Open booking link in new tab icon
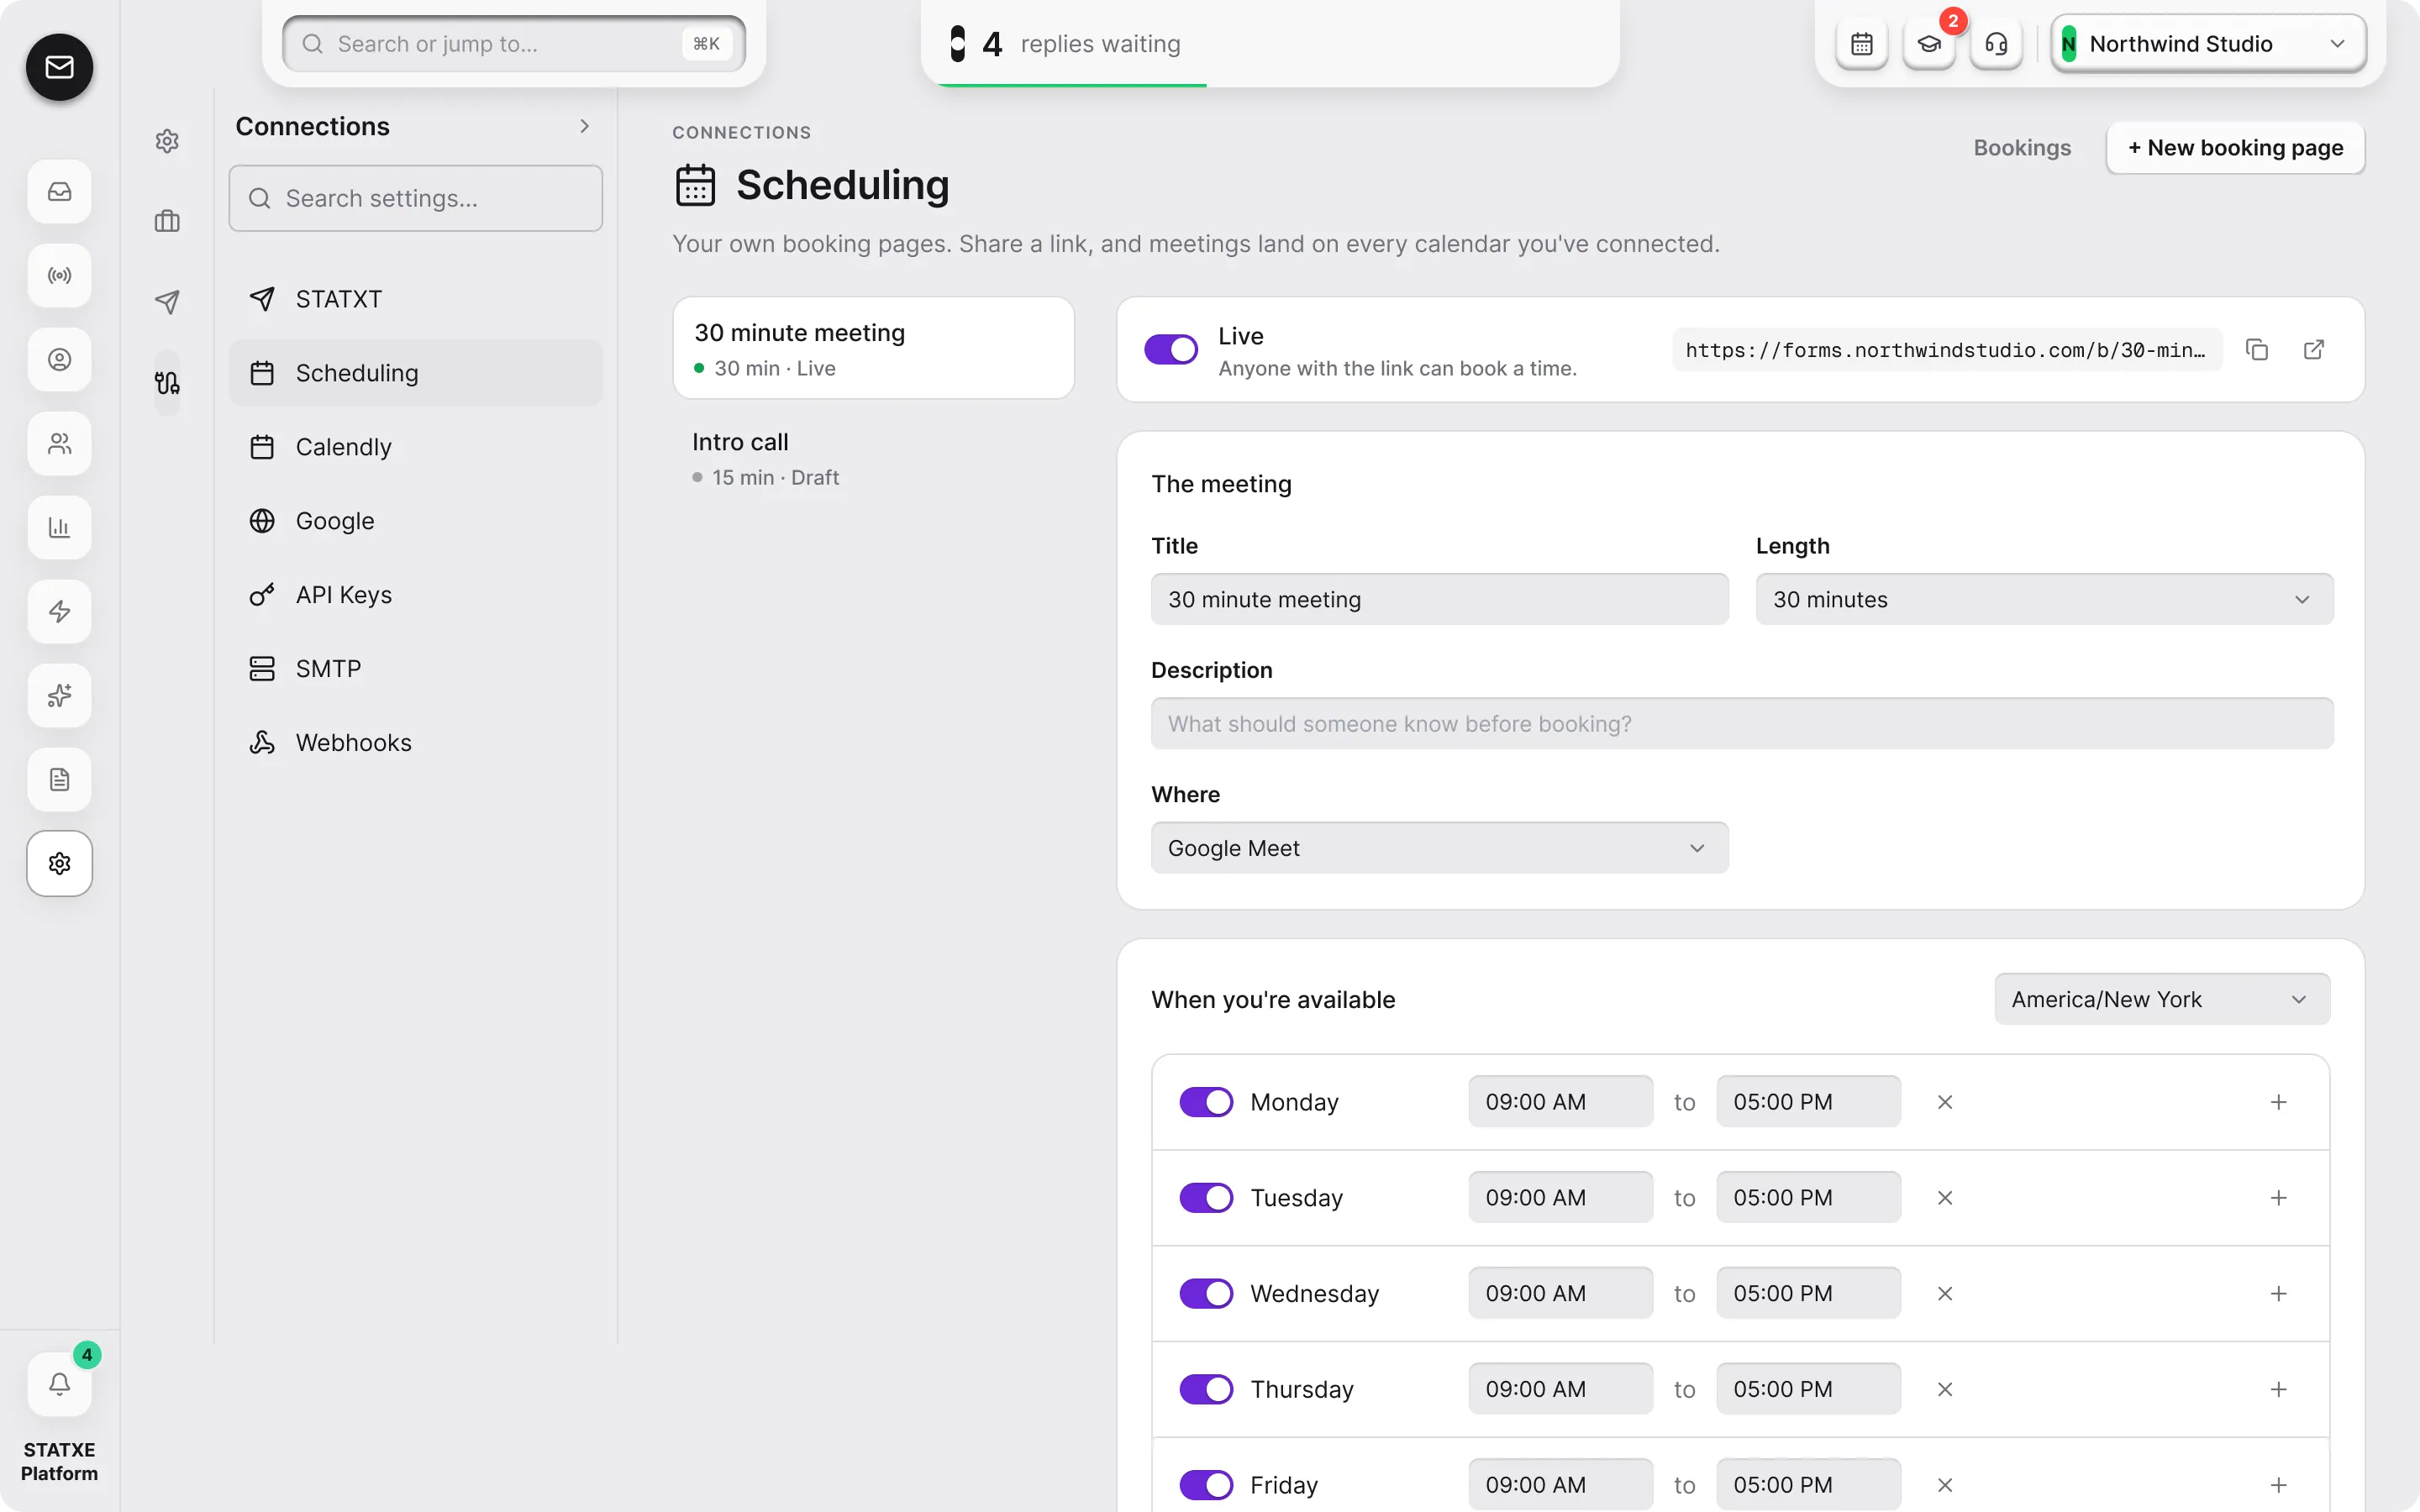2420x1512 pixels. click(x=2313, y=349)
